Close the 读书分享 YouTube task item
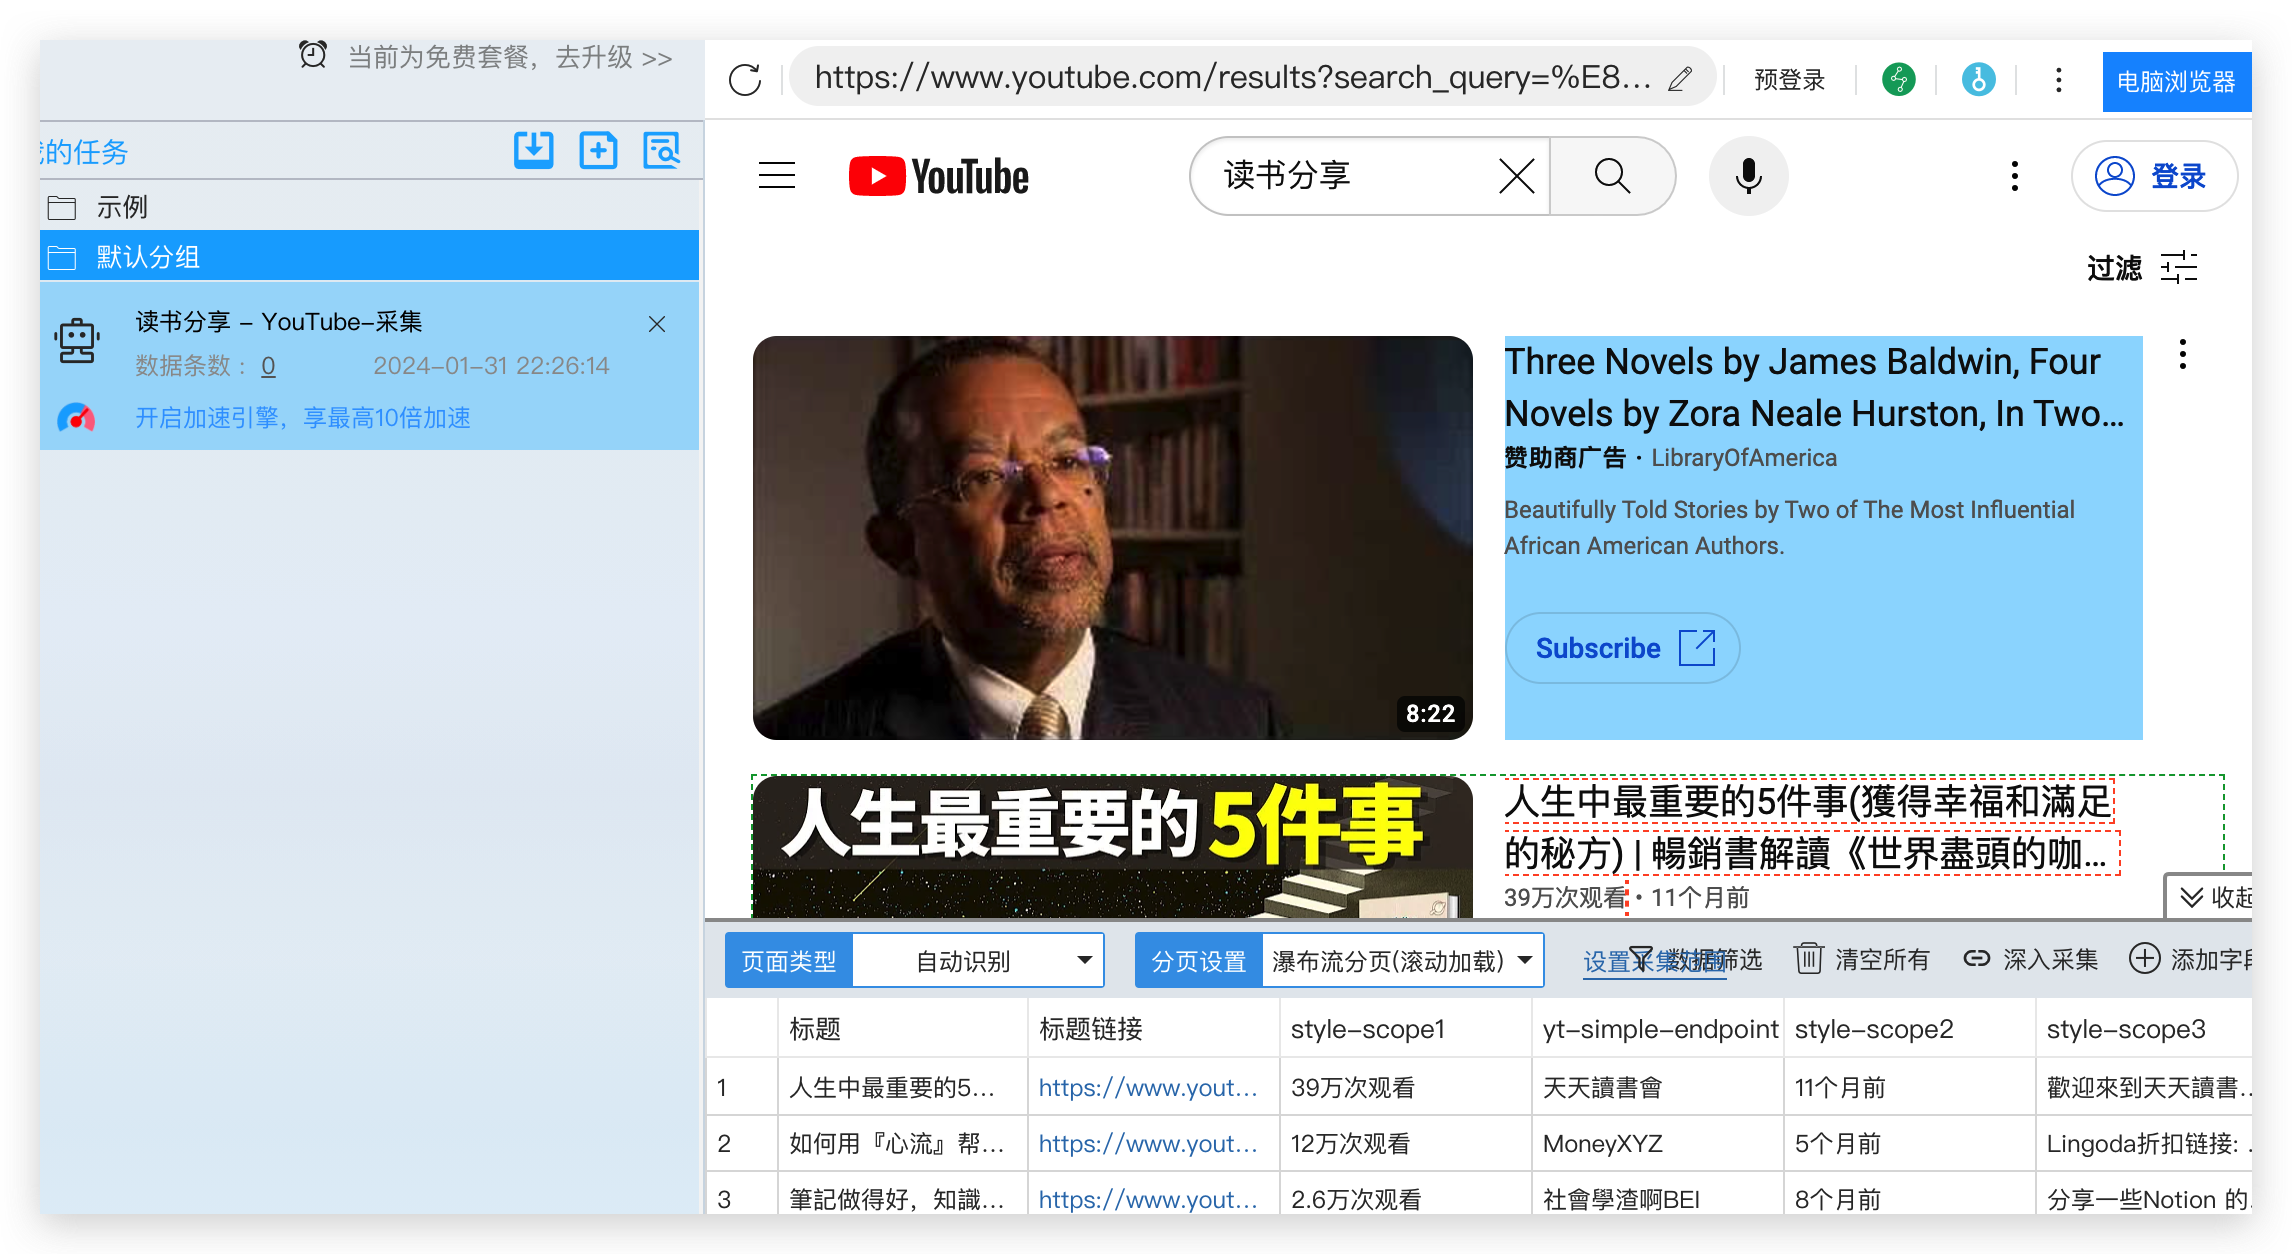2292x1254 pixels. click(657, 324)
